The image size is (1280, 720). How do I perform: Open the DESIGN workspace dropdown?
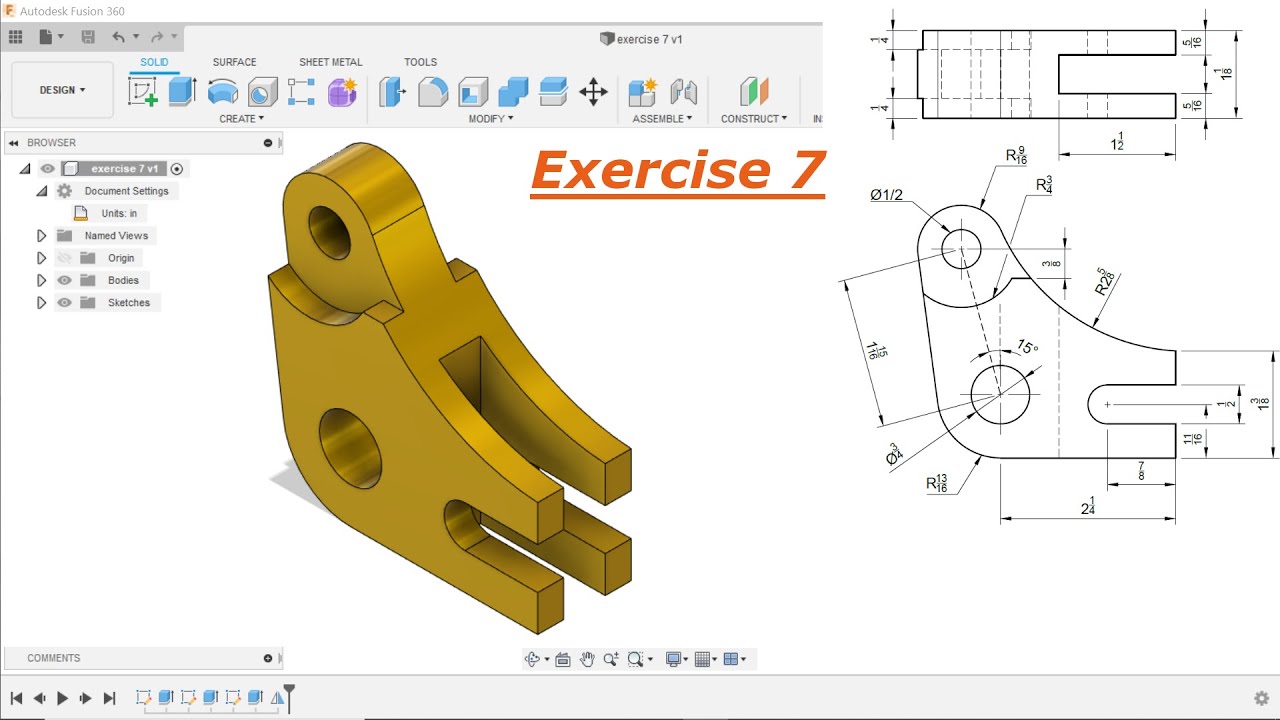click(62, 90)
